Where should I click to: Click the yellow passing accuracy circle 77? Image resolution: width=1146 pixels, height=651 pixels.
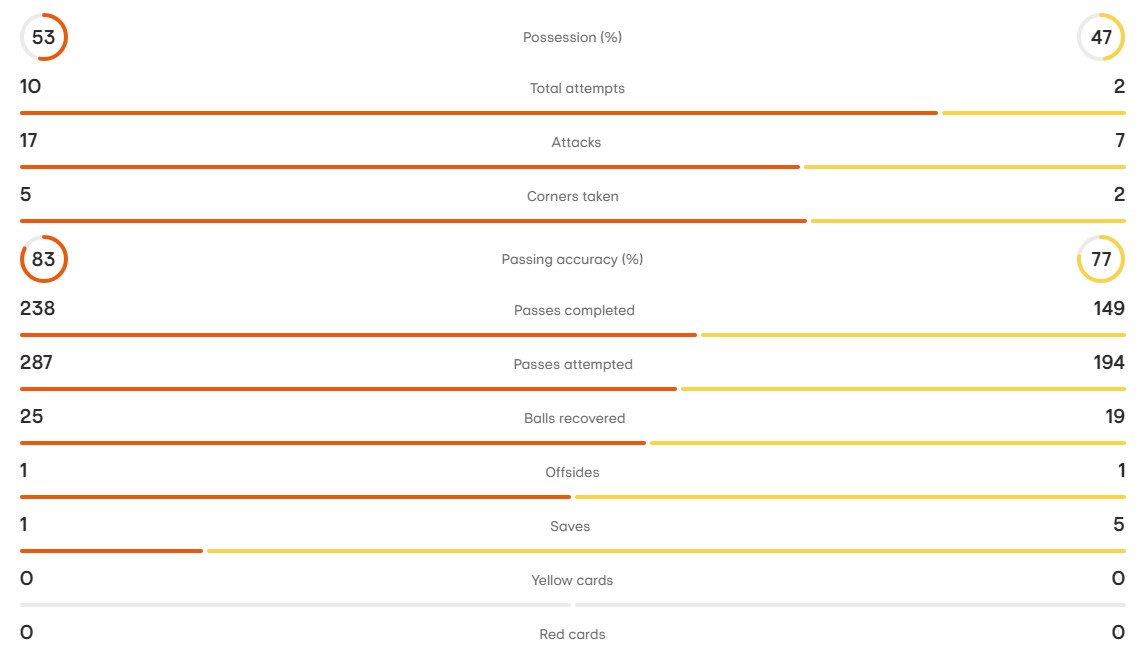pos(1101,259)
